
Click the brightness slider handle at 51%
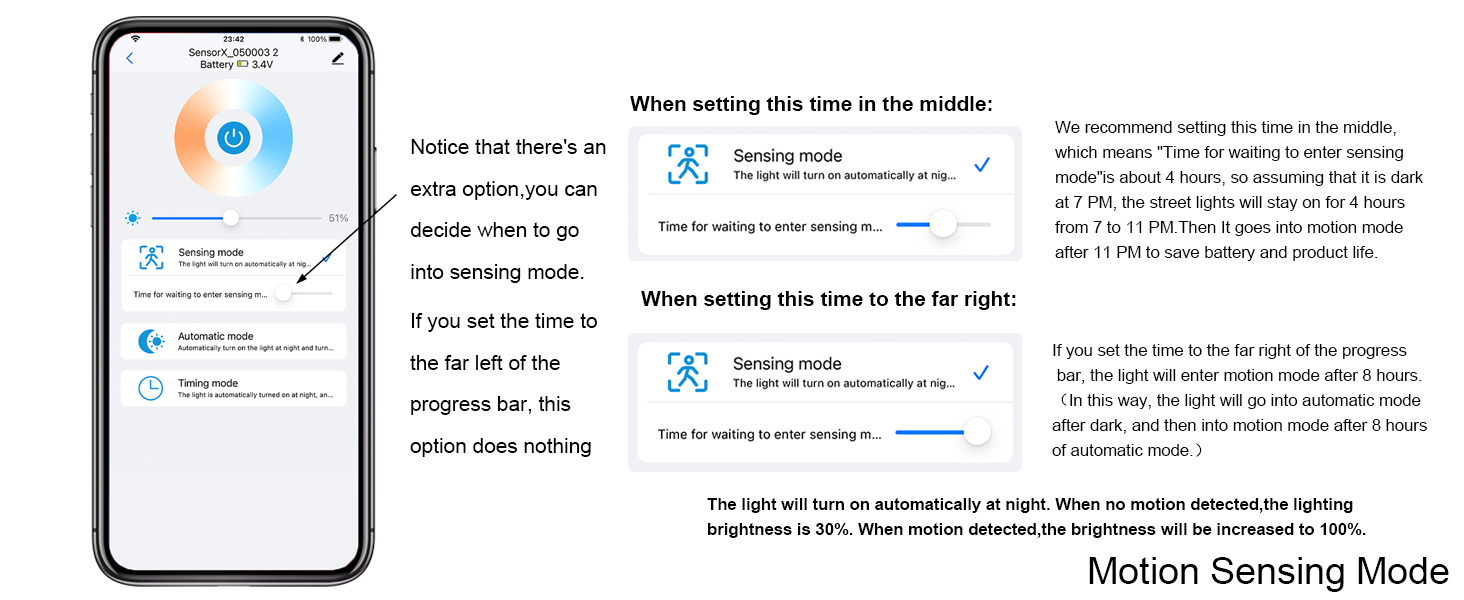click(x=231, y=217)
